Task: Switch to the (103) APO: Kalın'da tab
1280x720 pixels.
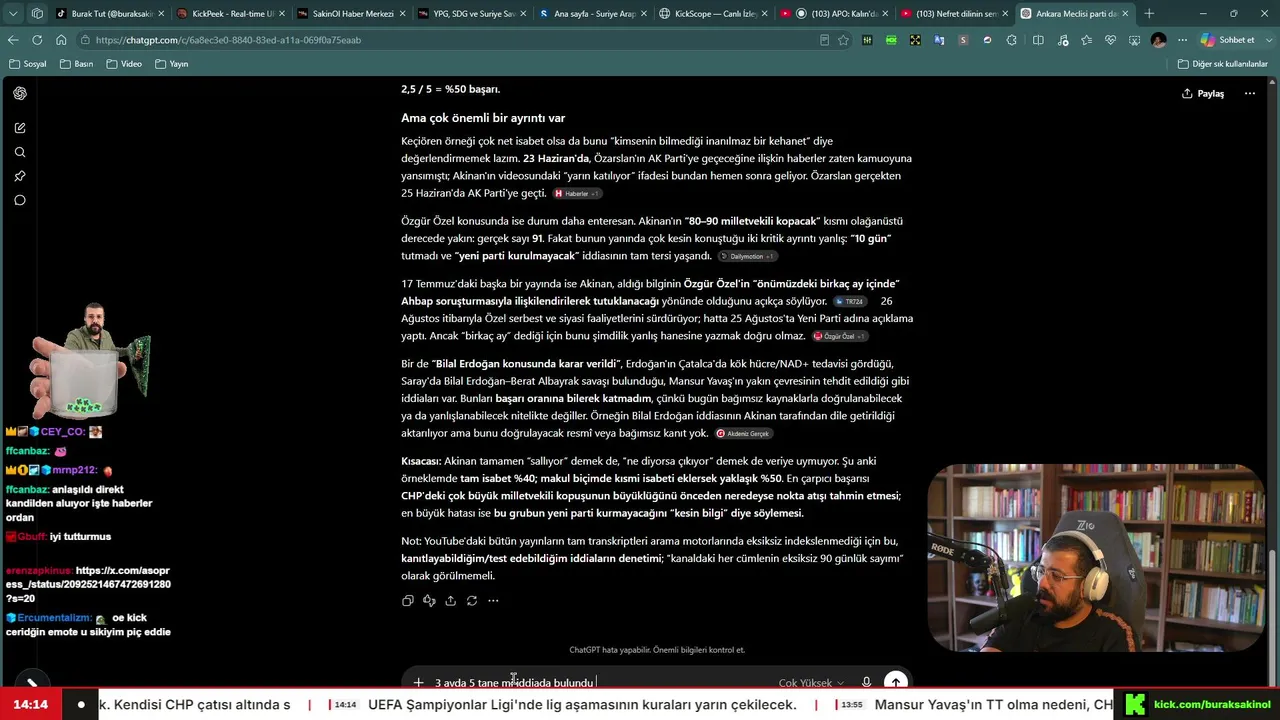Action: pos(833,14)
